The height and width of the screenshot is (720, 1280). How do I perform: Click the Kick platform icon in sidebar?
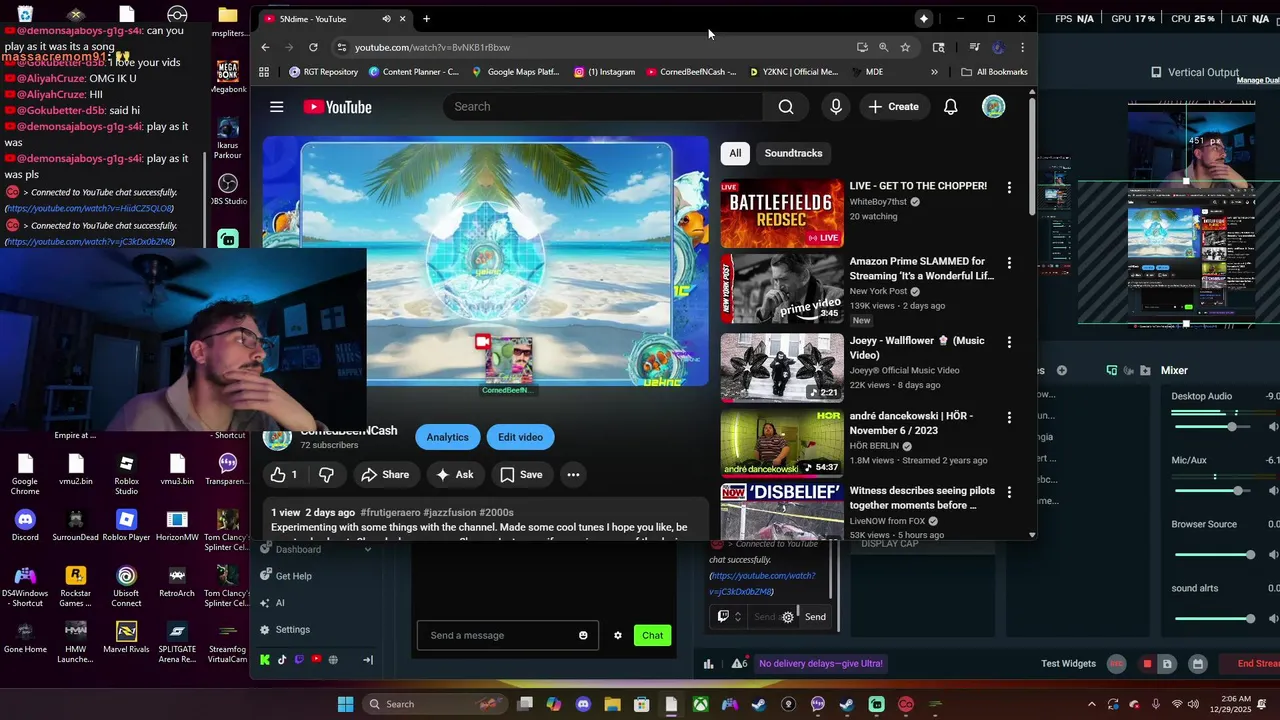pos(265,660)
